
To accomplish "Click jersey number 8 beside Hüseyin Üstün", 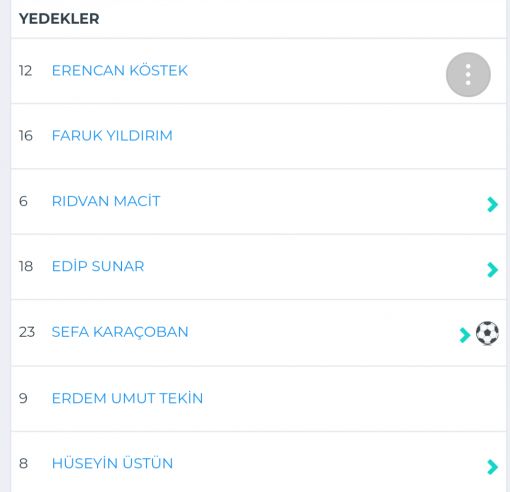I will coord(23,463).
